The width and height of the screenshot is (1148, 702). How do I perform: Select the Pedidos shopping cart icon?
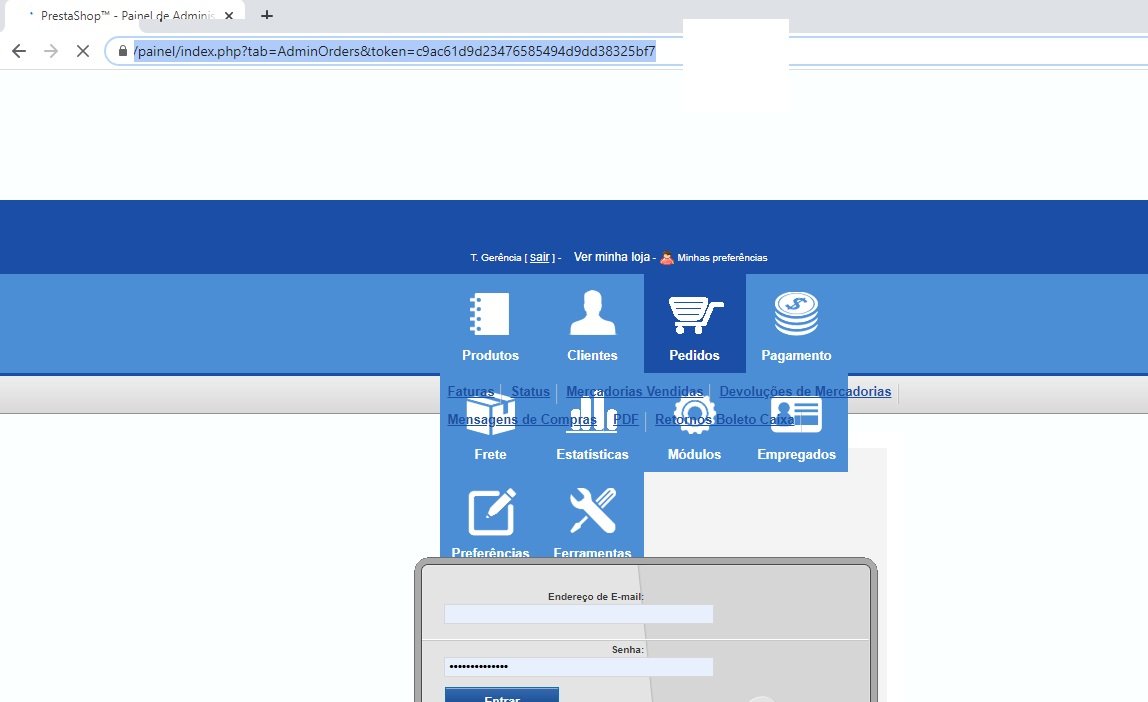695,314
